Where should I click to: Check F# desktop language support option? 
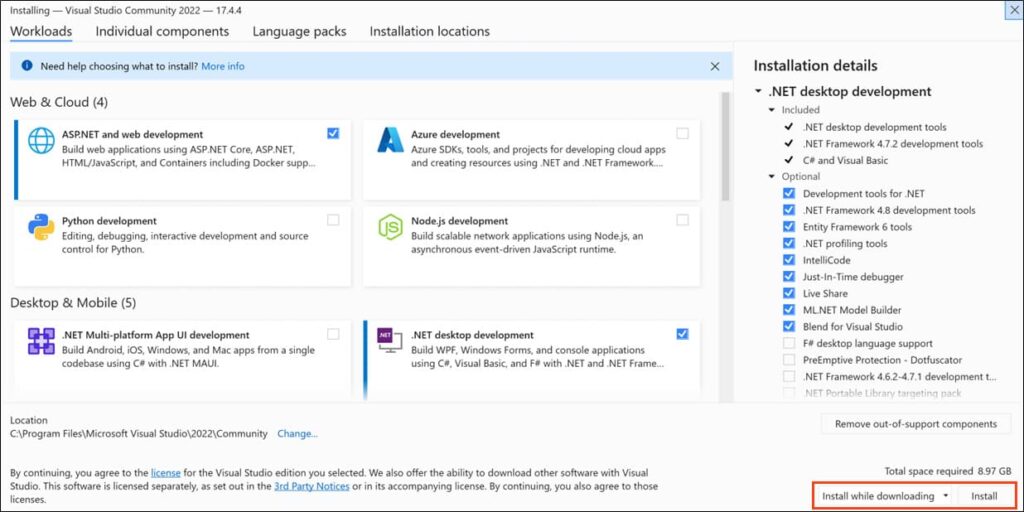789,343
